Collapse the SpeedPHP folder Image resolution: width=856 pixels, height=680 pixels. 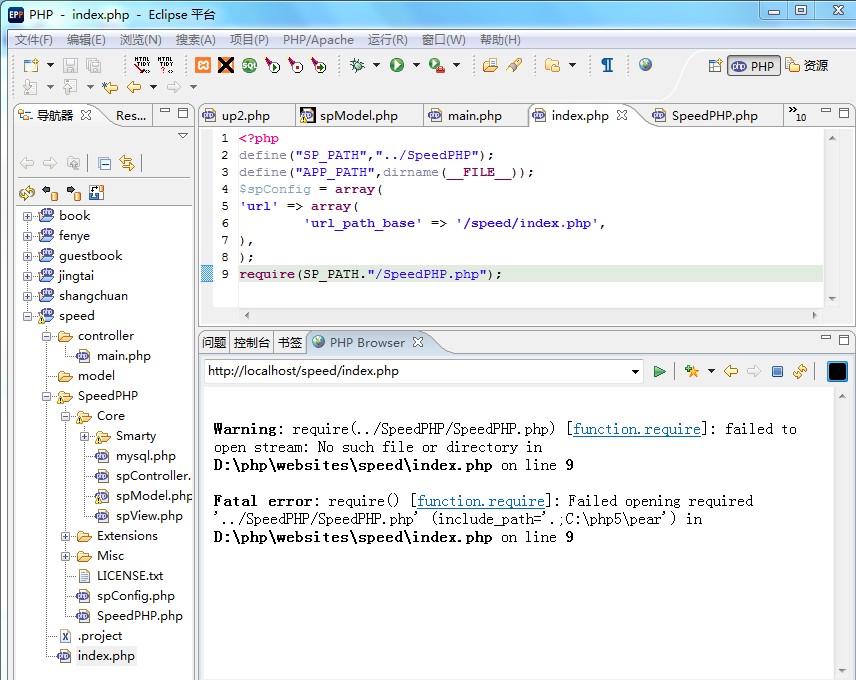coord(46,397)
